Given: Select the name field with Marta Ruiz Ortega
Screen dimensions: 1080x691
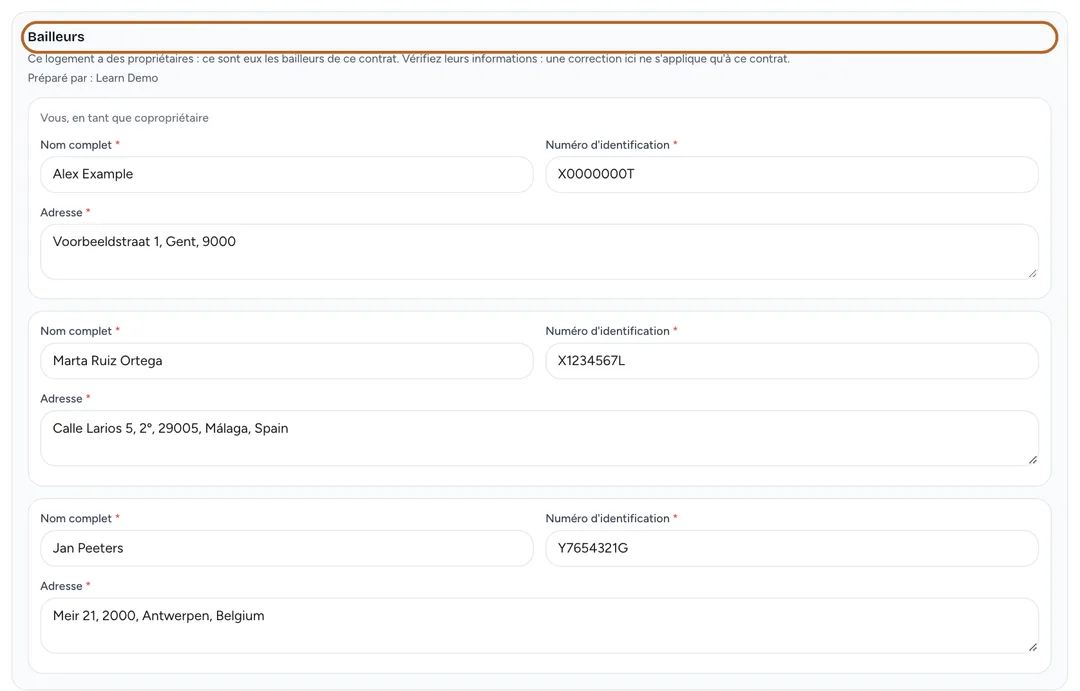Looking at the screenshot, I should coord(287,361).
